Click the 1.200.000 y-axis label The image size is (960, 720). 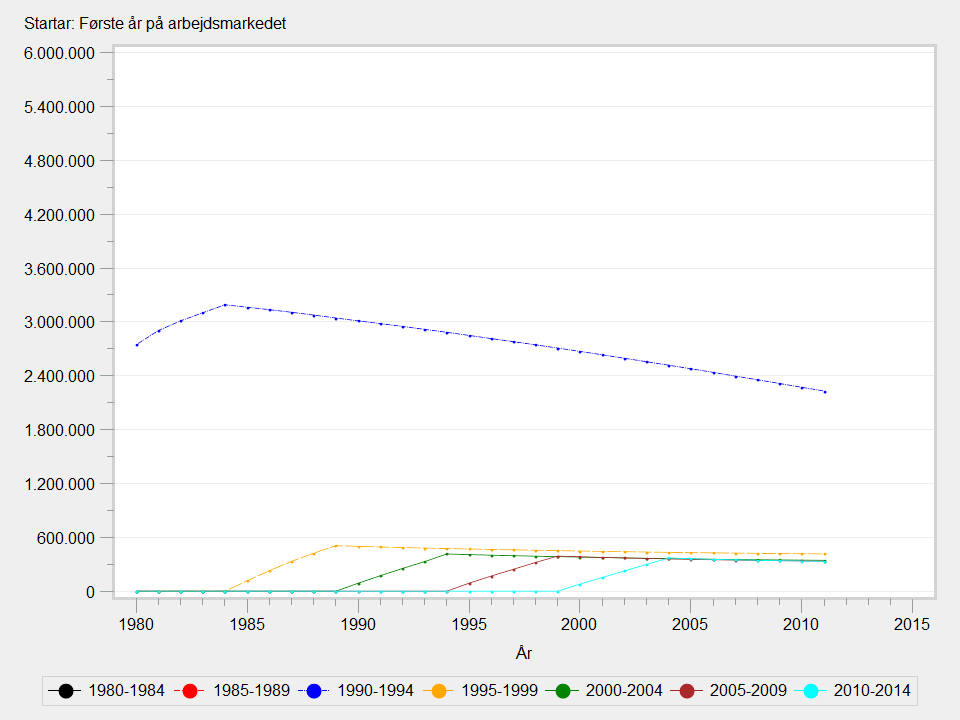[59, 484]
